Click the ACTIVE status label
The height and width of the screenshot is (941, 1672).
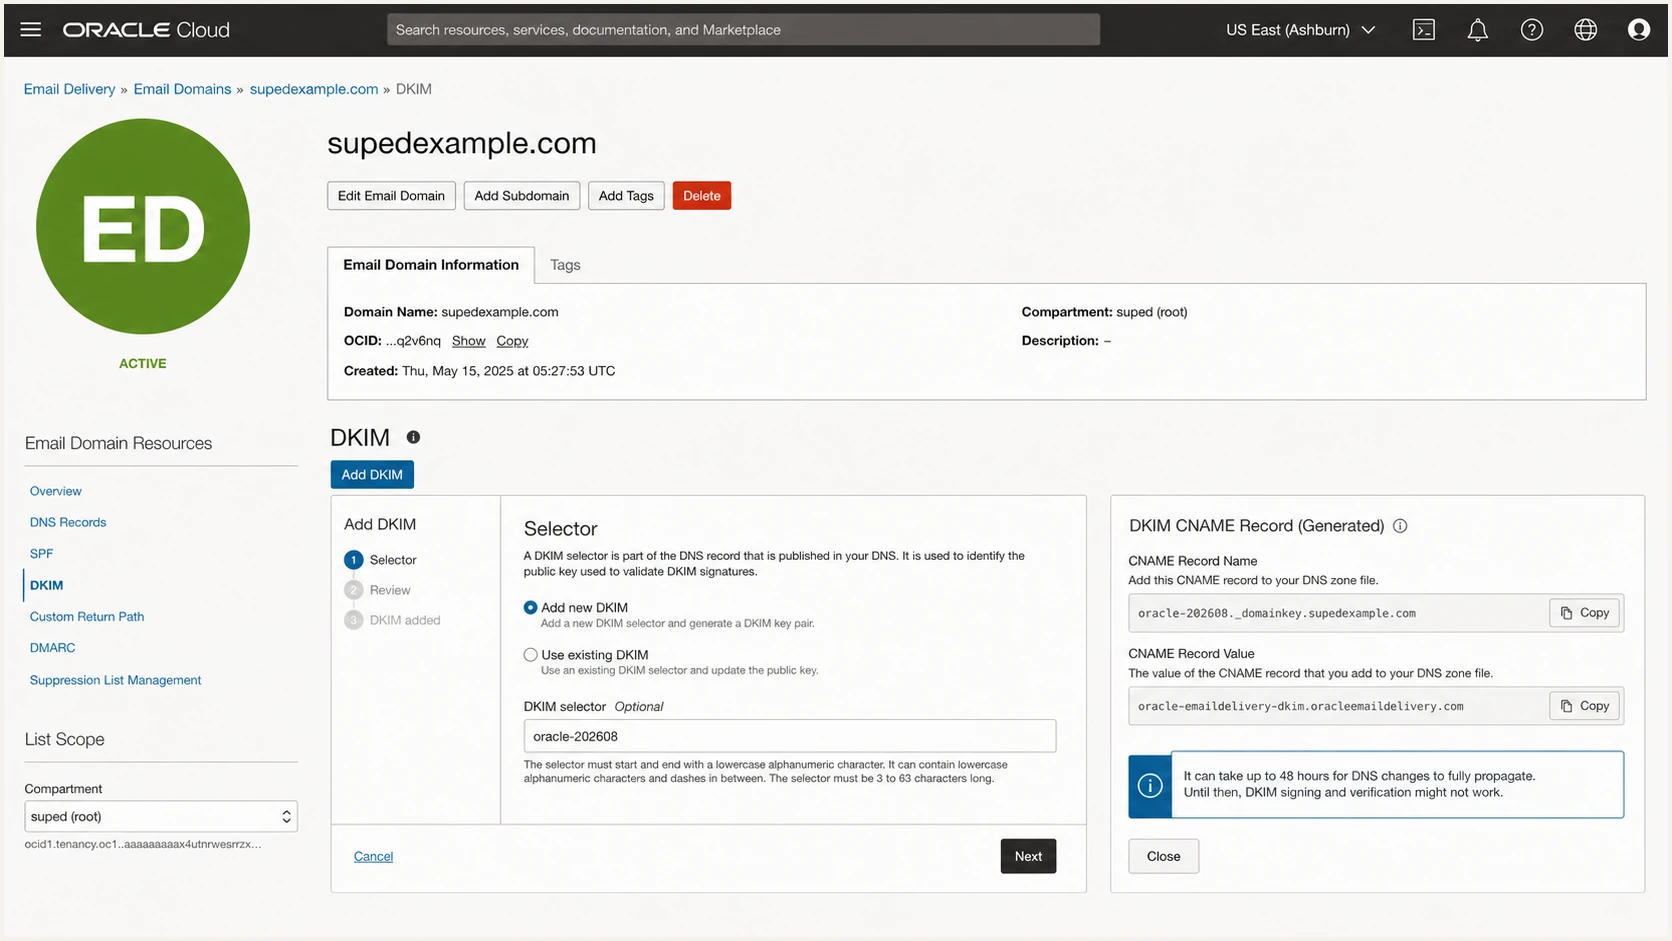143,364
